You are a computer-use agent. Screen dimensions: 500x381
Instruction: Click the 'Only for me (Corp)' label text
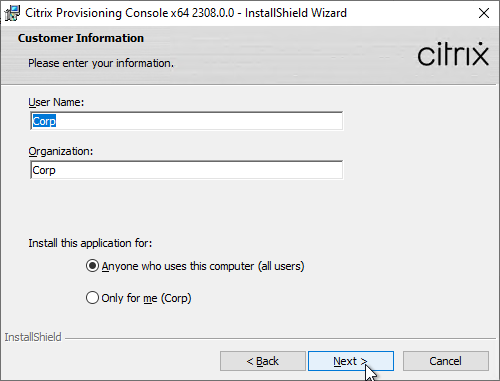click(146, 298)
